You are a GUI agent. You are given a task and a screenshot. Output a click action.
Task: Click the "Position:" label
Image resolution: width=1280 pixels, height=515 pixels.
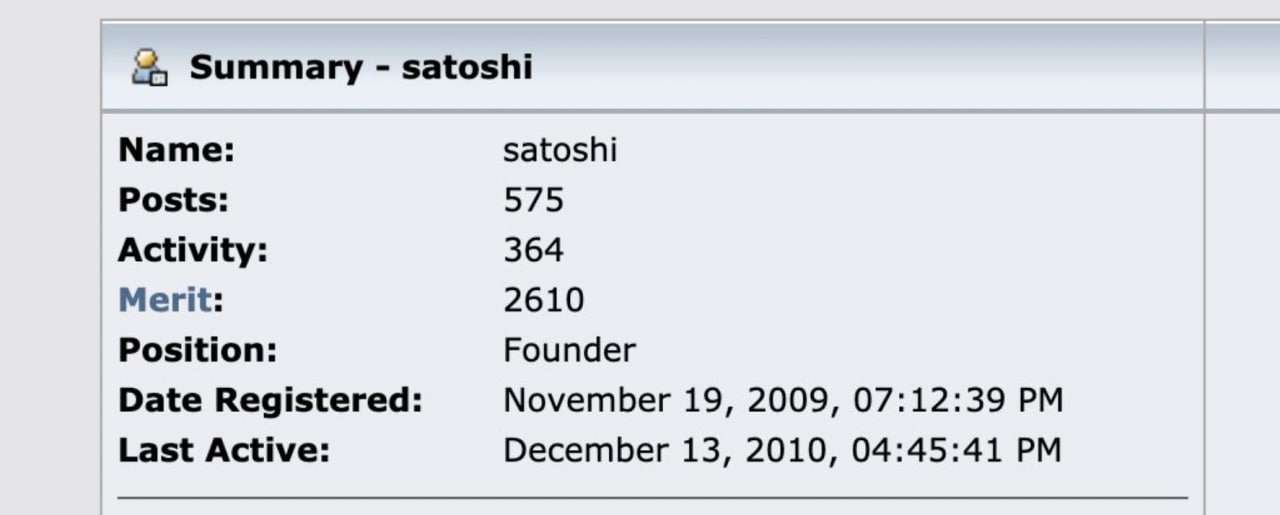point(197,350)
